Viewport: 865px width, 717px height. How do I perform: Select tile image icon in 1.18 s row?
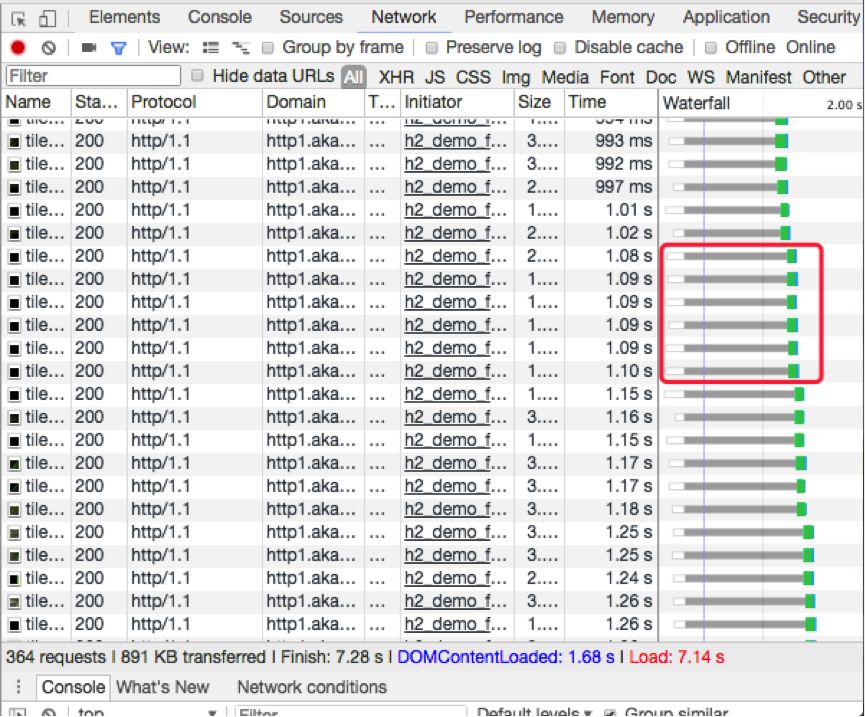click(14, 510)
